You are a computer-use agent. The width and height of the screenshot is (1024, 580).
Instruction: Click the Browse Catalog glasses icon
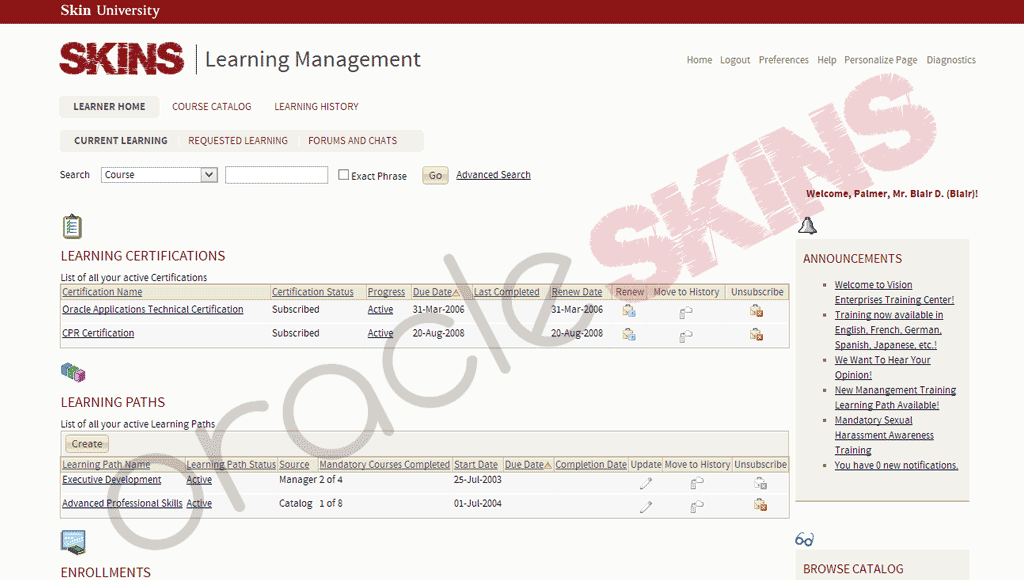(x=805, y=539)
